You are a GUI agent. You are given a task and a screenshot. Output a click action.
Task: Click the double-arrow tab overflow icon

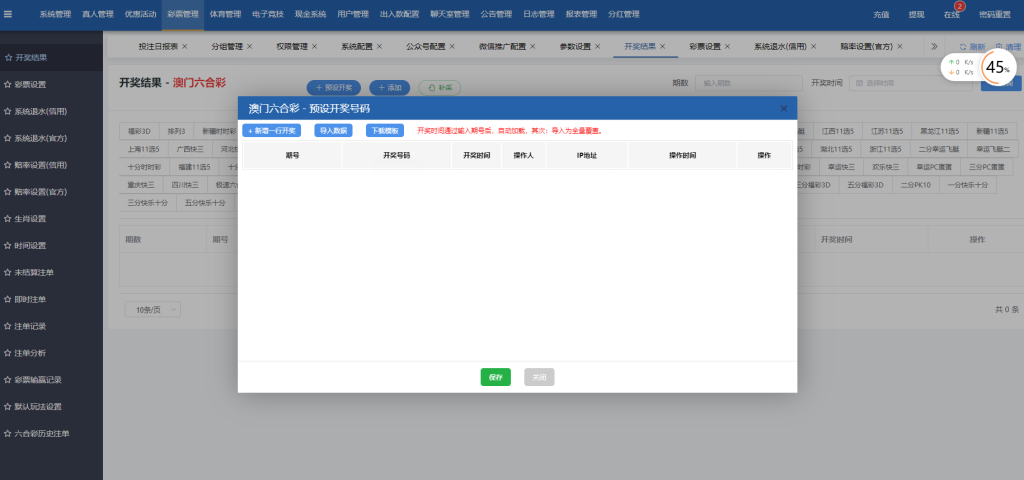click(x=934, y=47)
